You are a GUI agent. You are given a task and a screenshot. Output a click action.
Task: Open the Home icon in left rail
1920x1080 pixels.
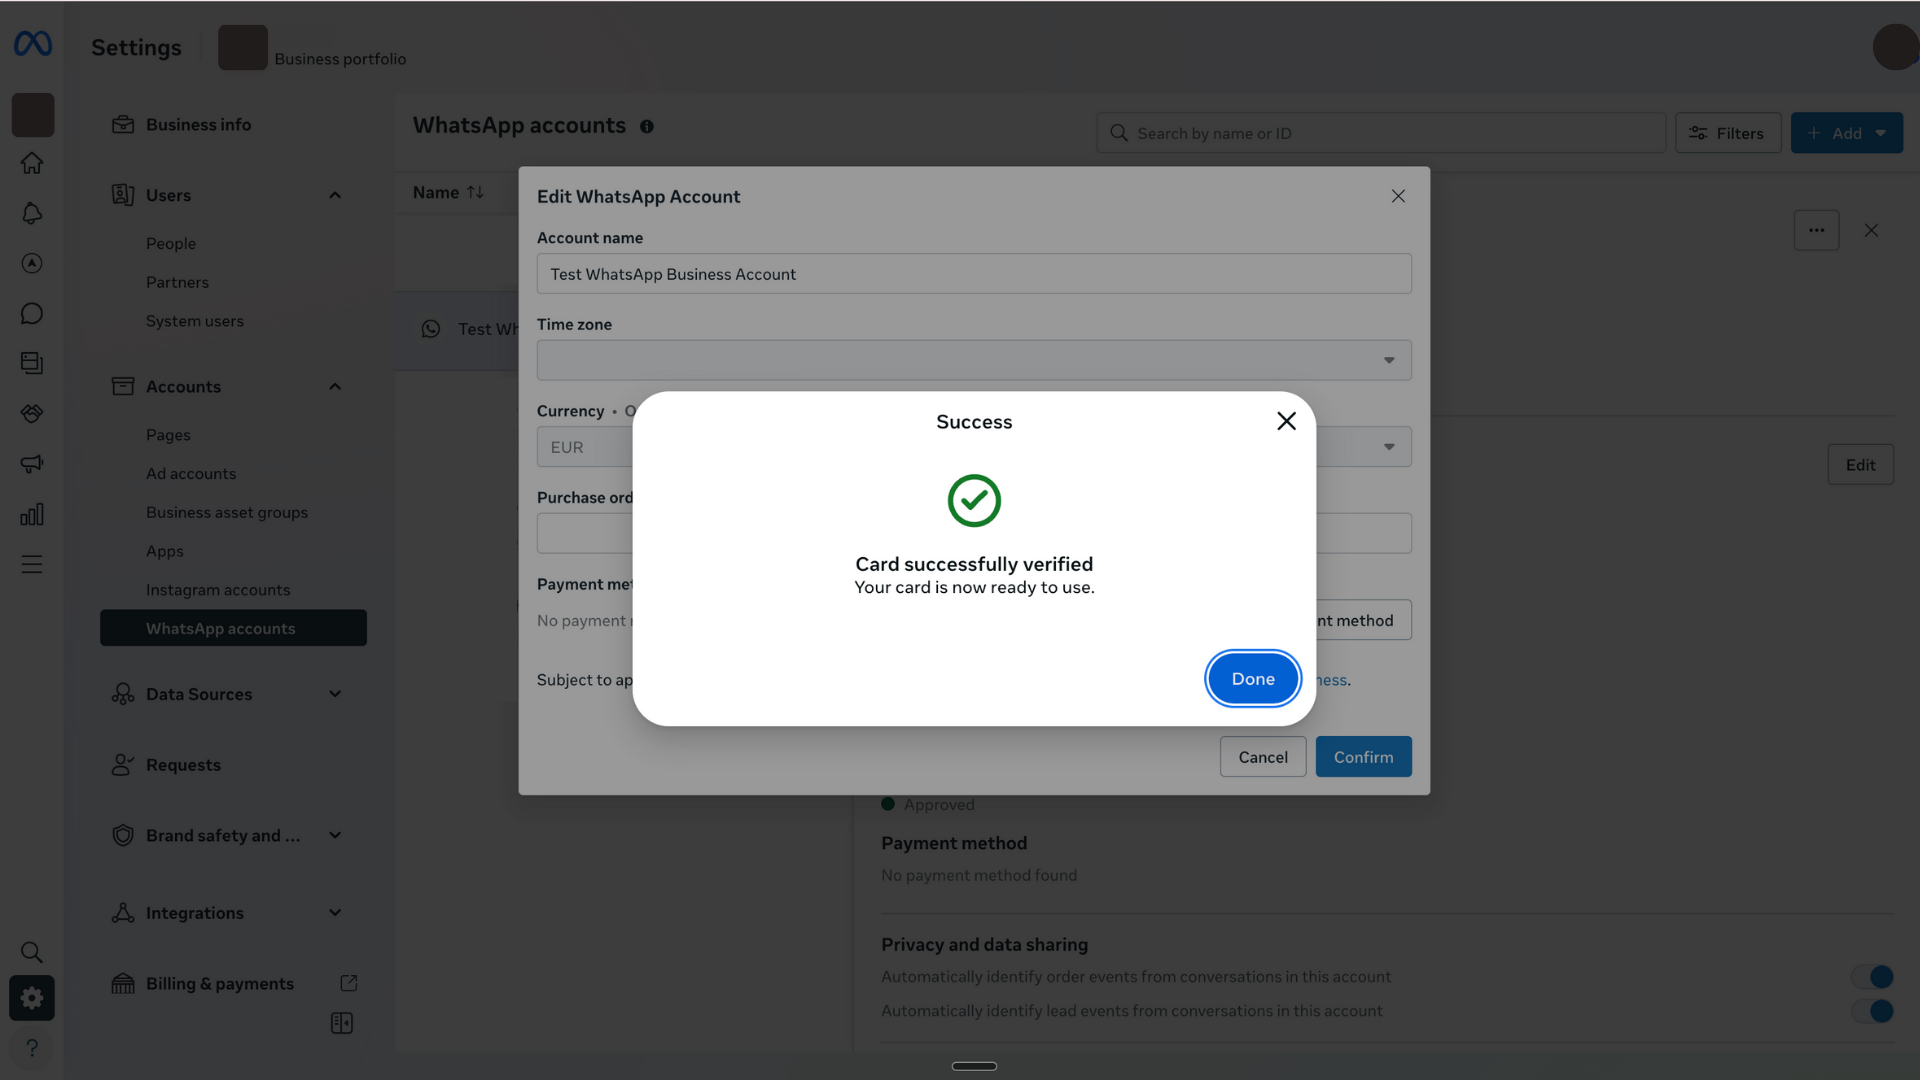coord(32,163)
